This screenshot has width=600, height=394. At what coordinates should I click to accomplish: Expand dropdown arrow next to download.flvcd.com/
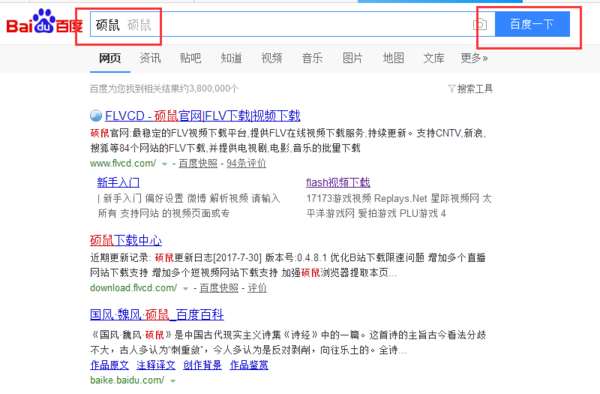[186, 288]
